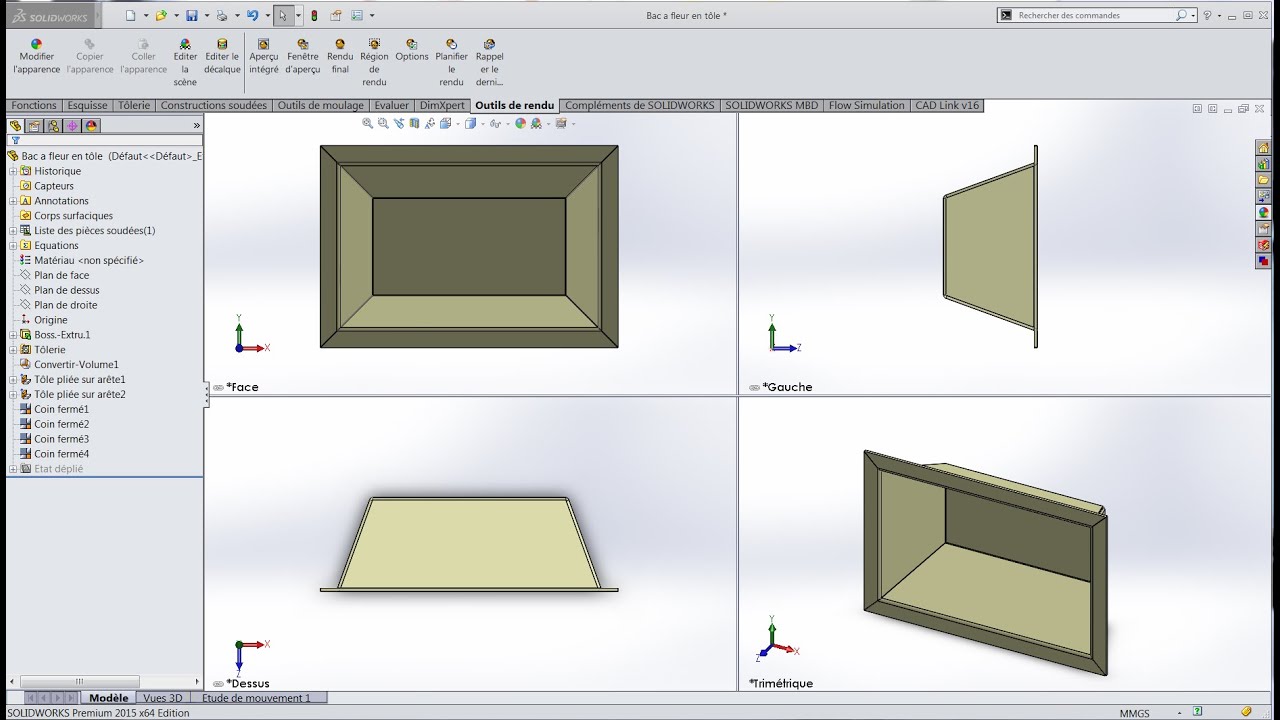The image size is (1280, 720).
Task: Switch to the Tôlerie tab
Action: pyautogui.click(x=134, y=105)
